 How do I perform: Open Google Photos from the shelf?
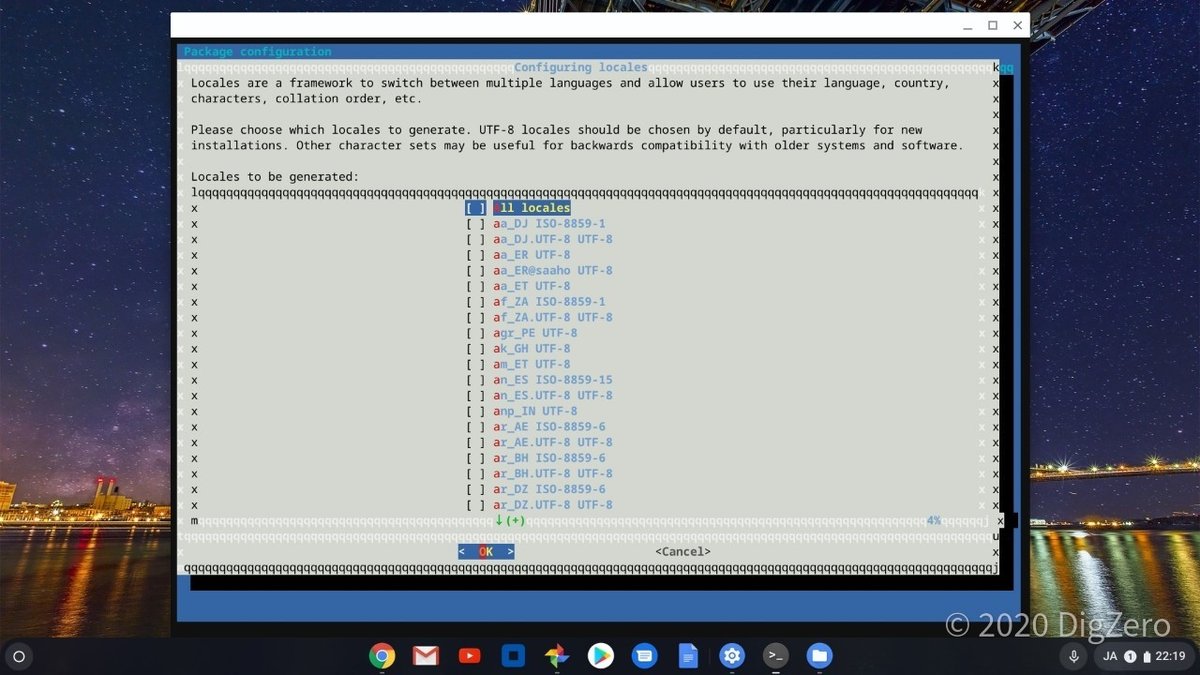(x=557, y=656)
